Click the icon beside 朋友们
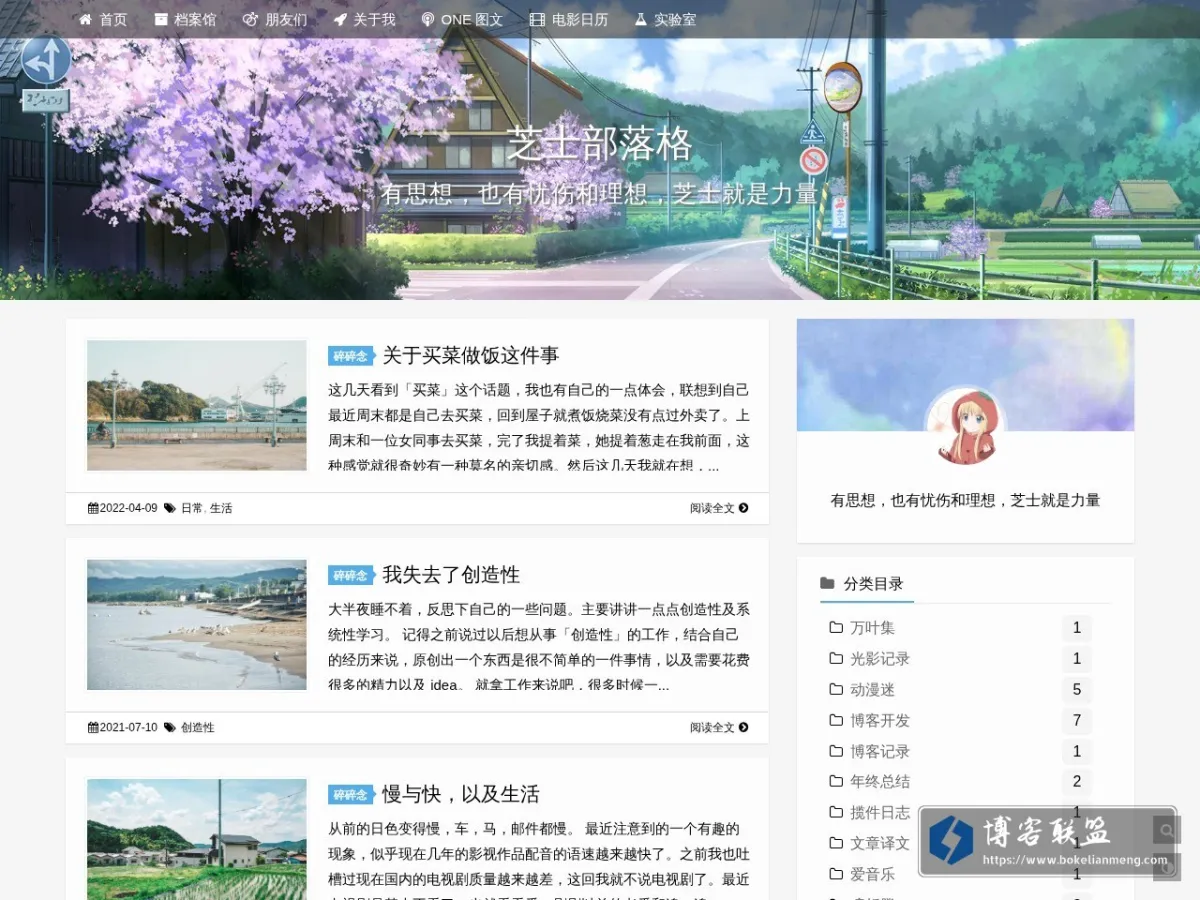The height and width of the screenshot is (900, 1200). point(250,19)
